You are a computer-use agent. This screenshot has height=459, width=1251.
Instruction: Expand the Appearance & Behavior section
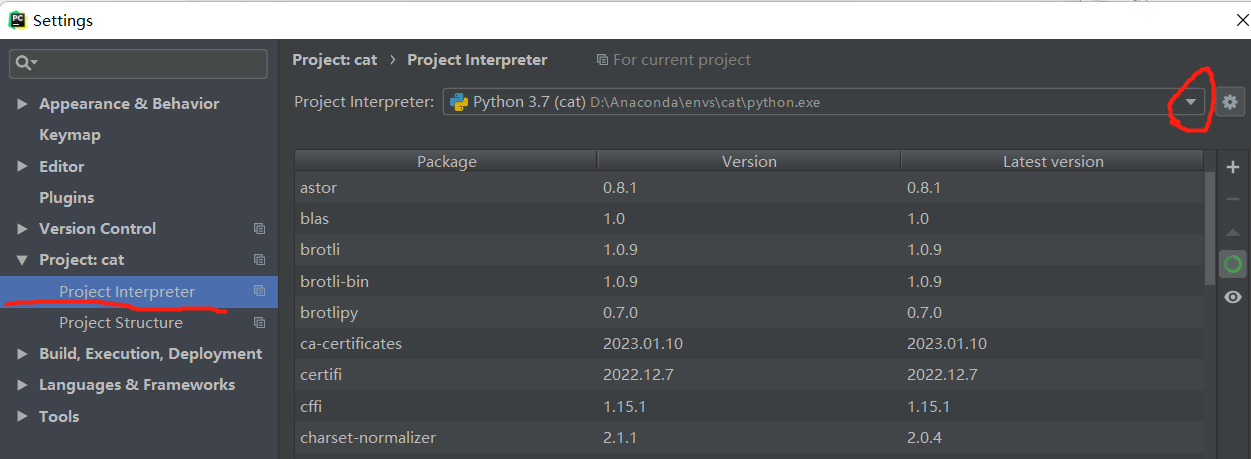click(23, 104)
